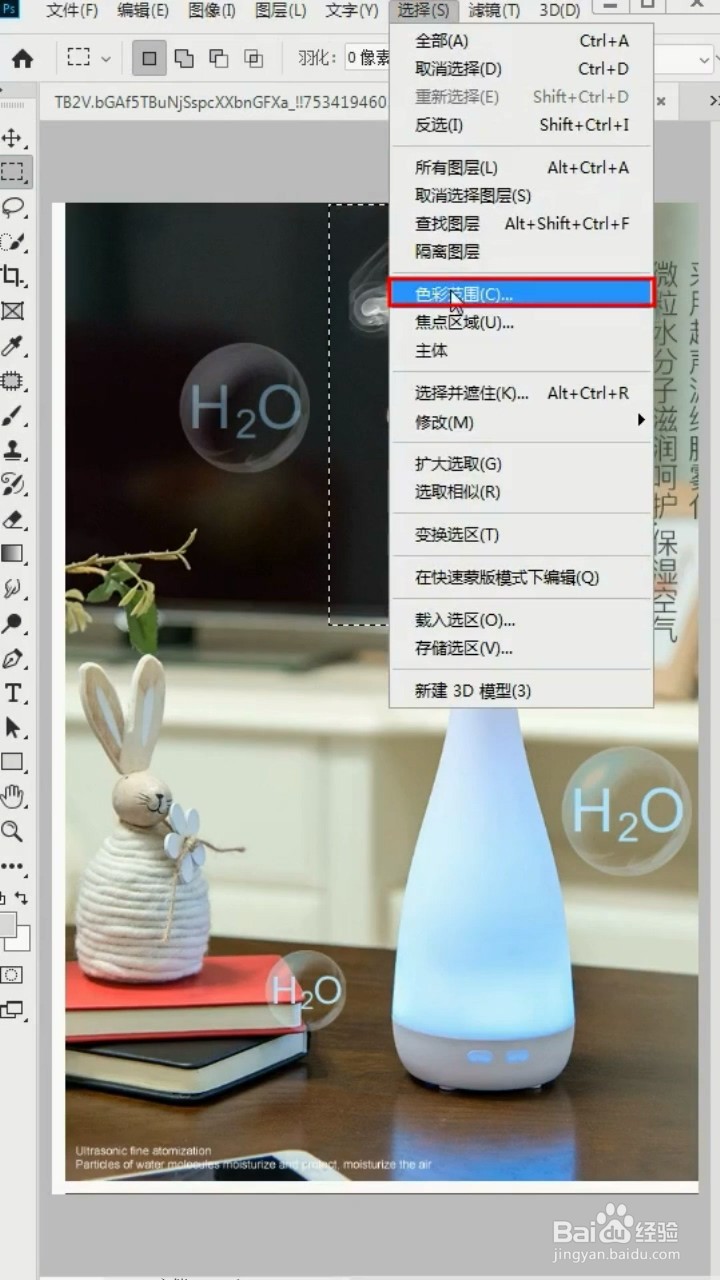Select the Eyedropper tool
720x1280 pixels.
click(x=13, y=346)
